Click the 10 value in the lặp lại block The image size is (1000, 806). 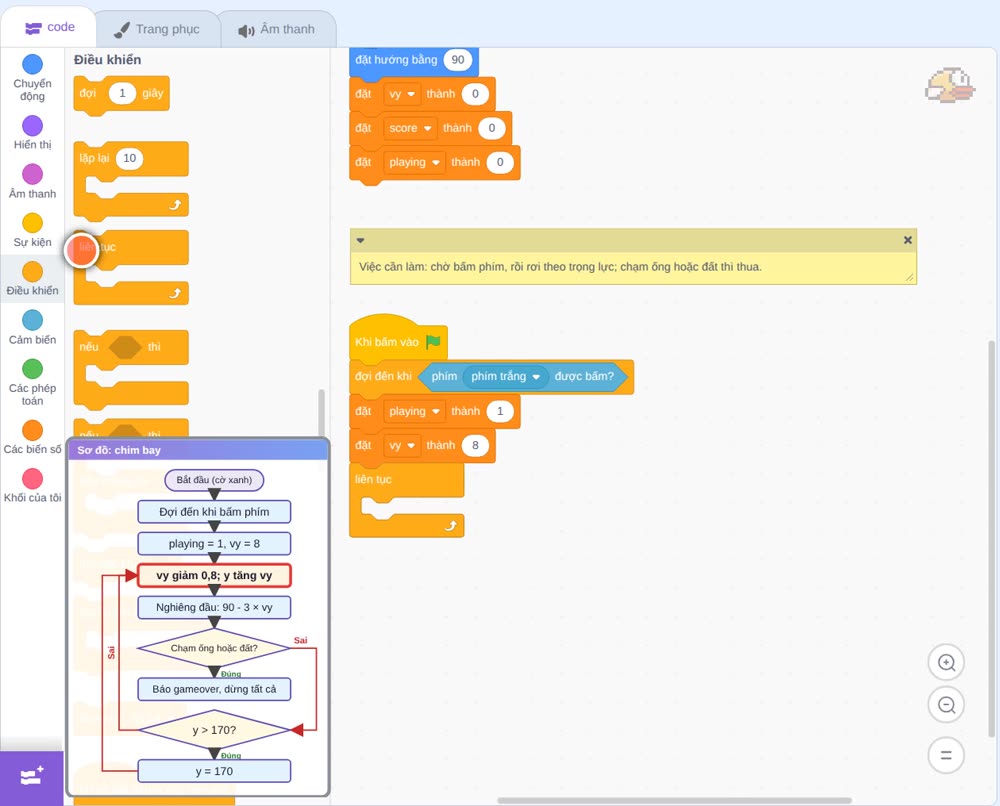(x=129, y=158)
